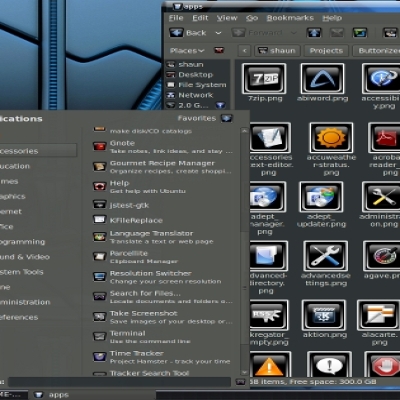Switch to Favorites in the applications menu
This screenshot has width=400, height=400.
(x=205, y=118)
